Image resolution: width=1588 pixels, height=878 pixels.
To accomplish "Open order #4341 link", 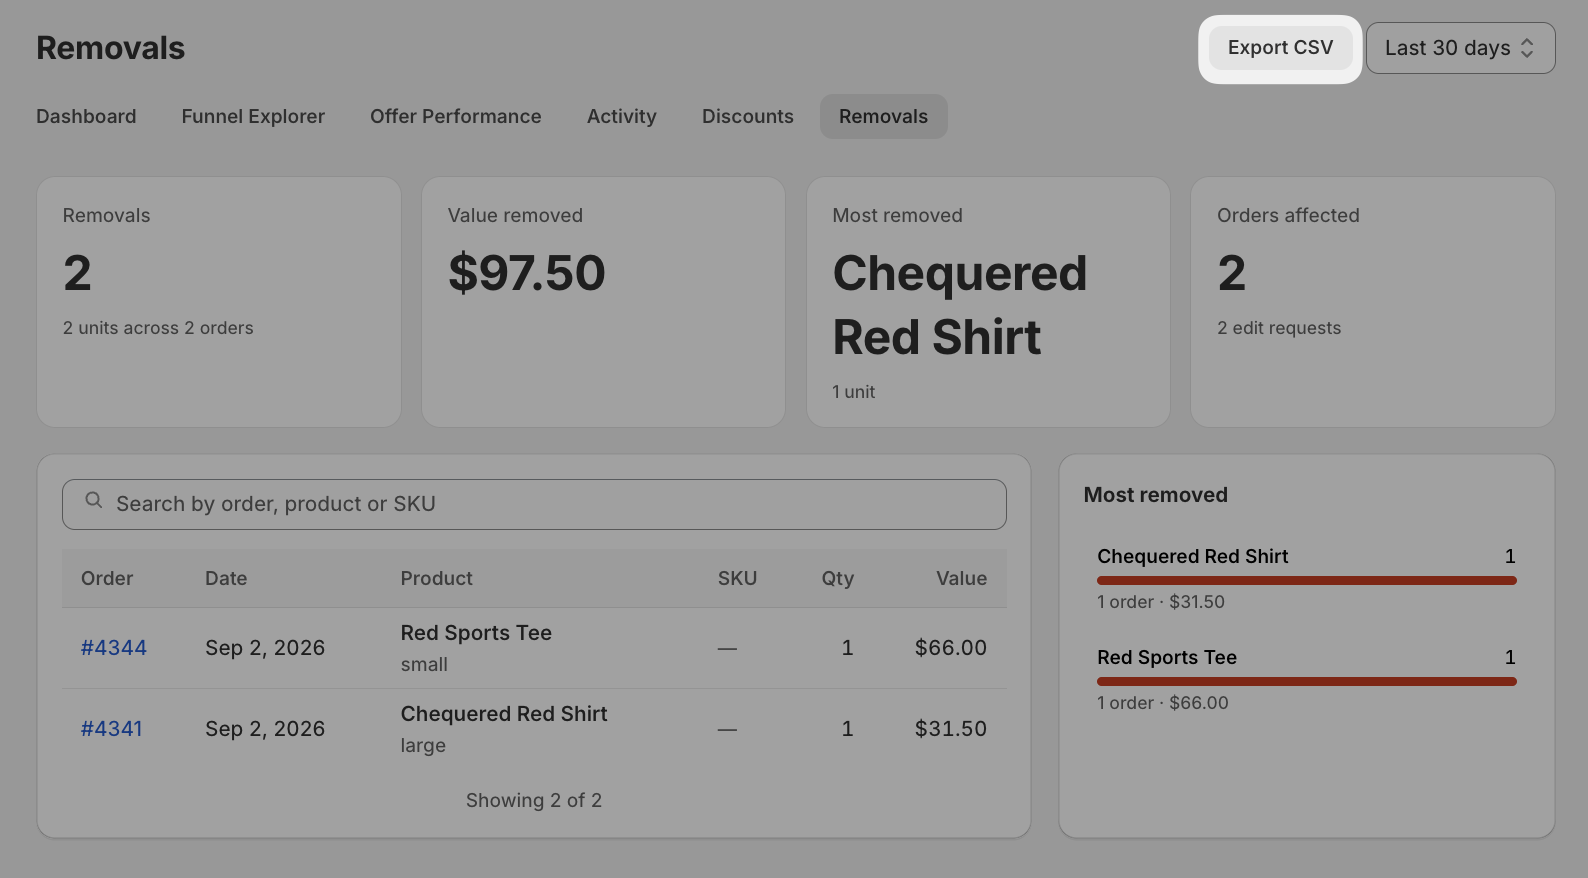I will tap(112, 729).
